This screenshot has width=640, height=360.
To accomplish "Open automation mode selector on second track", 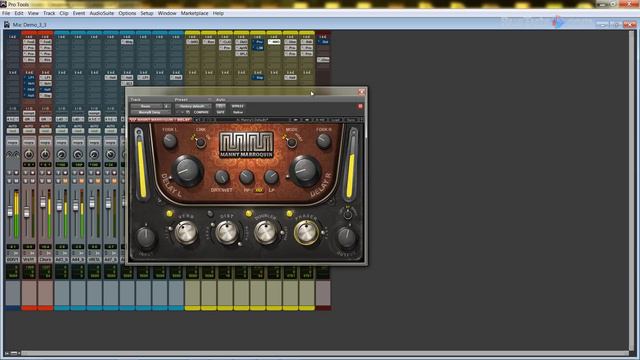I will (x=29, y=131).
